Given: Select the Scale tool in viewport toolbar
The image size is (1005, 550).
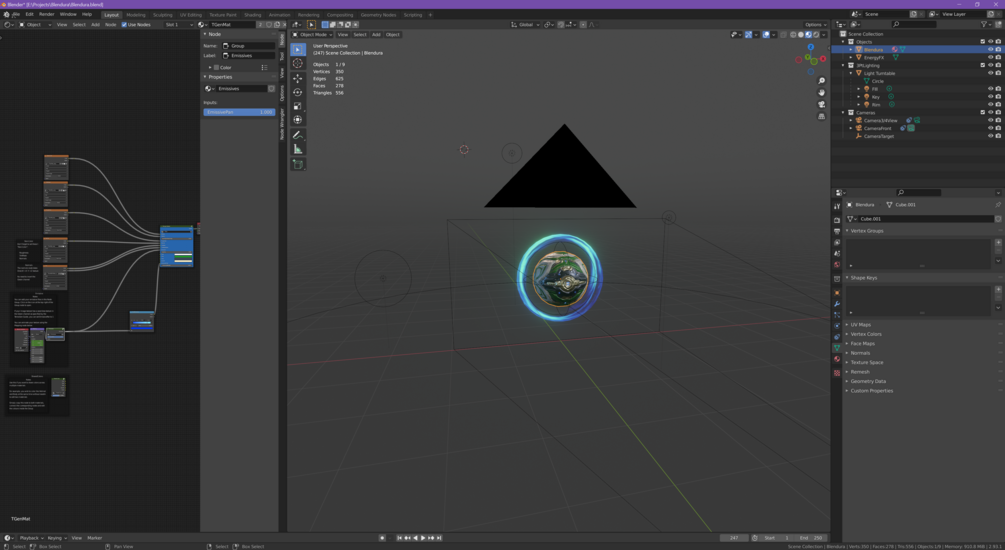Looking at the screenshot, I should [297, 106].
